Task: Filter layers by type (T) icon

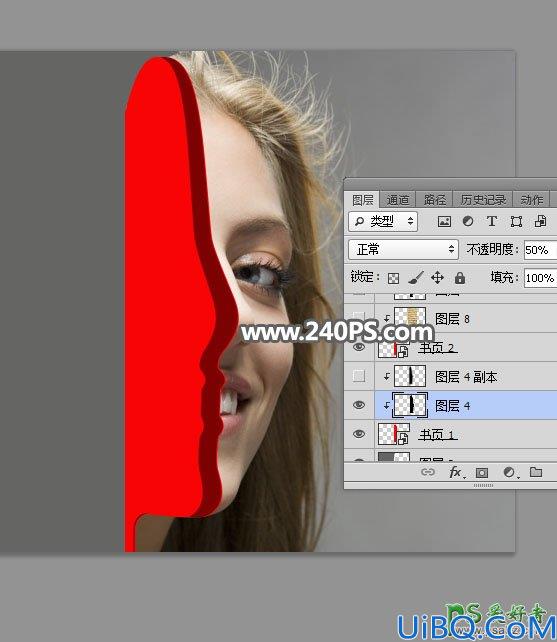Action: click(x=491, y=222)
